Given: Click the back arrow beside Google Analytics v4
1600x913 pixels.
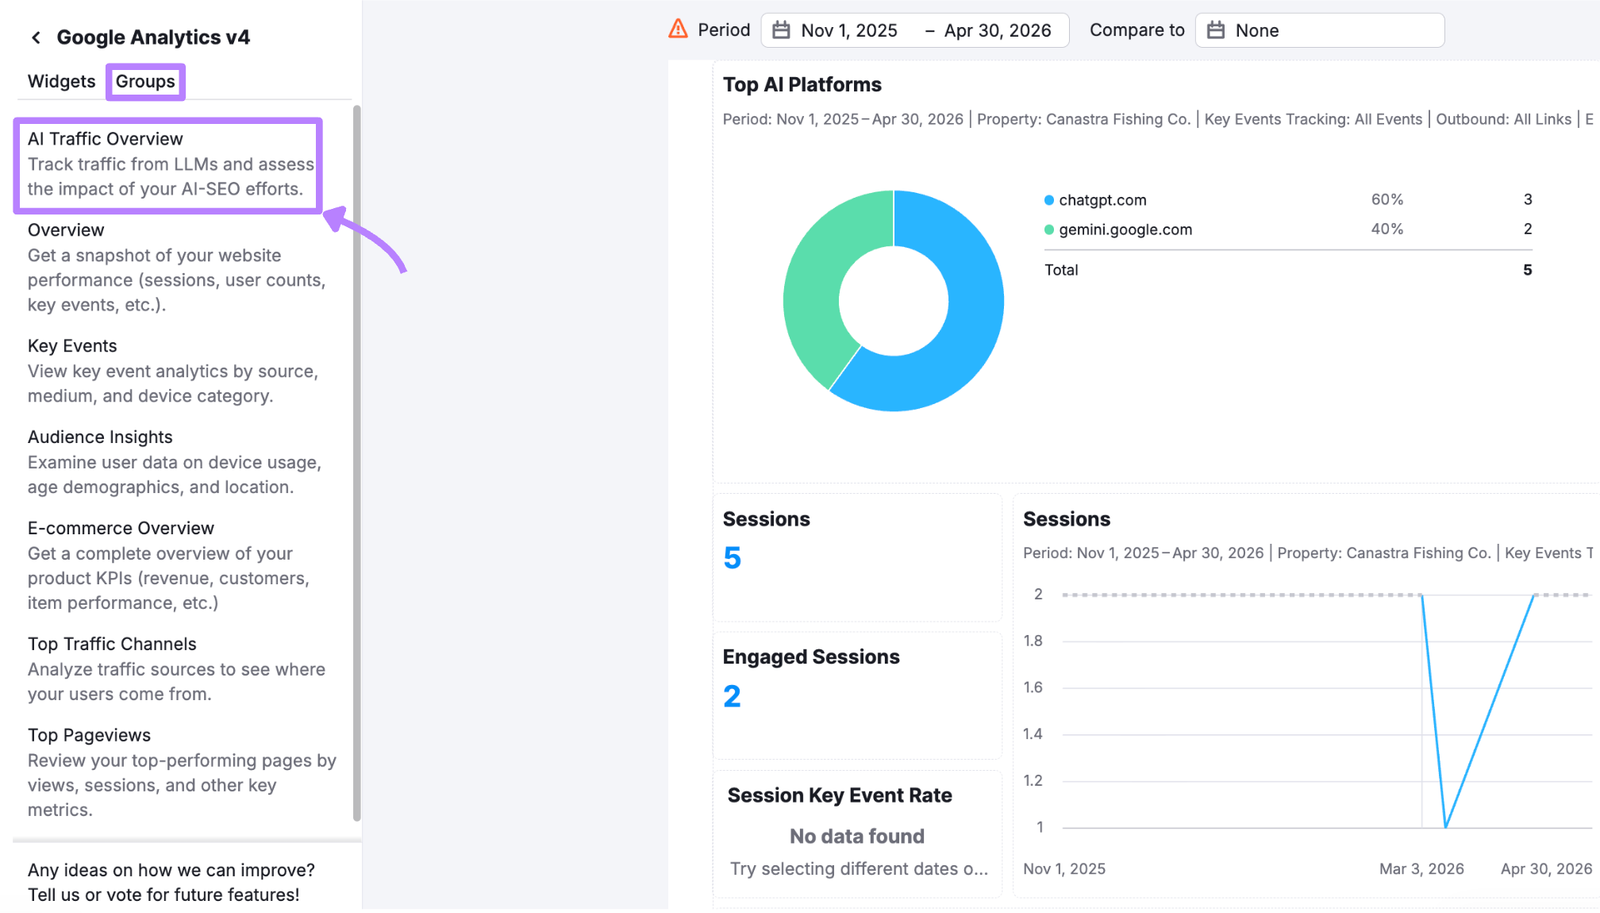Looking at the screenshot, I should pyautogui.click(x=36, y=38).
